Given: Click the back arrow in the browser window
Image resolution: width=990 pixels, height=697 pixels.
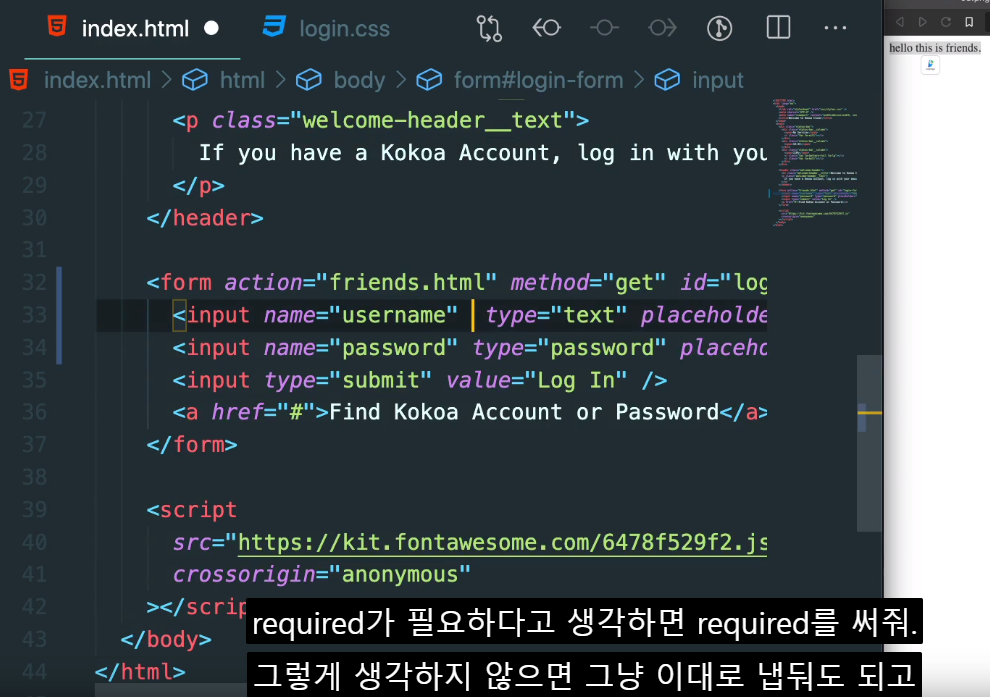Looking at the screenshot, I should point(900,22).
